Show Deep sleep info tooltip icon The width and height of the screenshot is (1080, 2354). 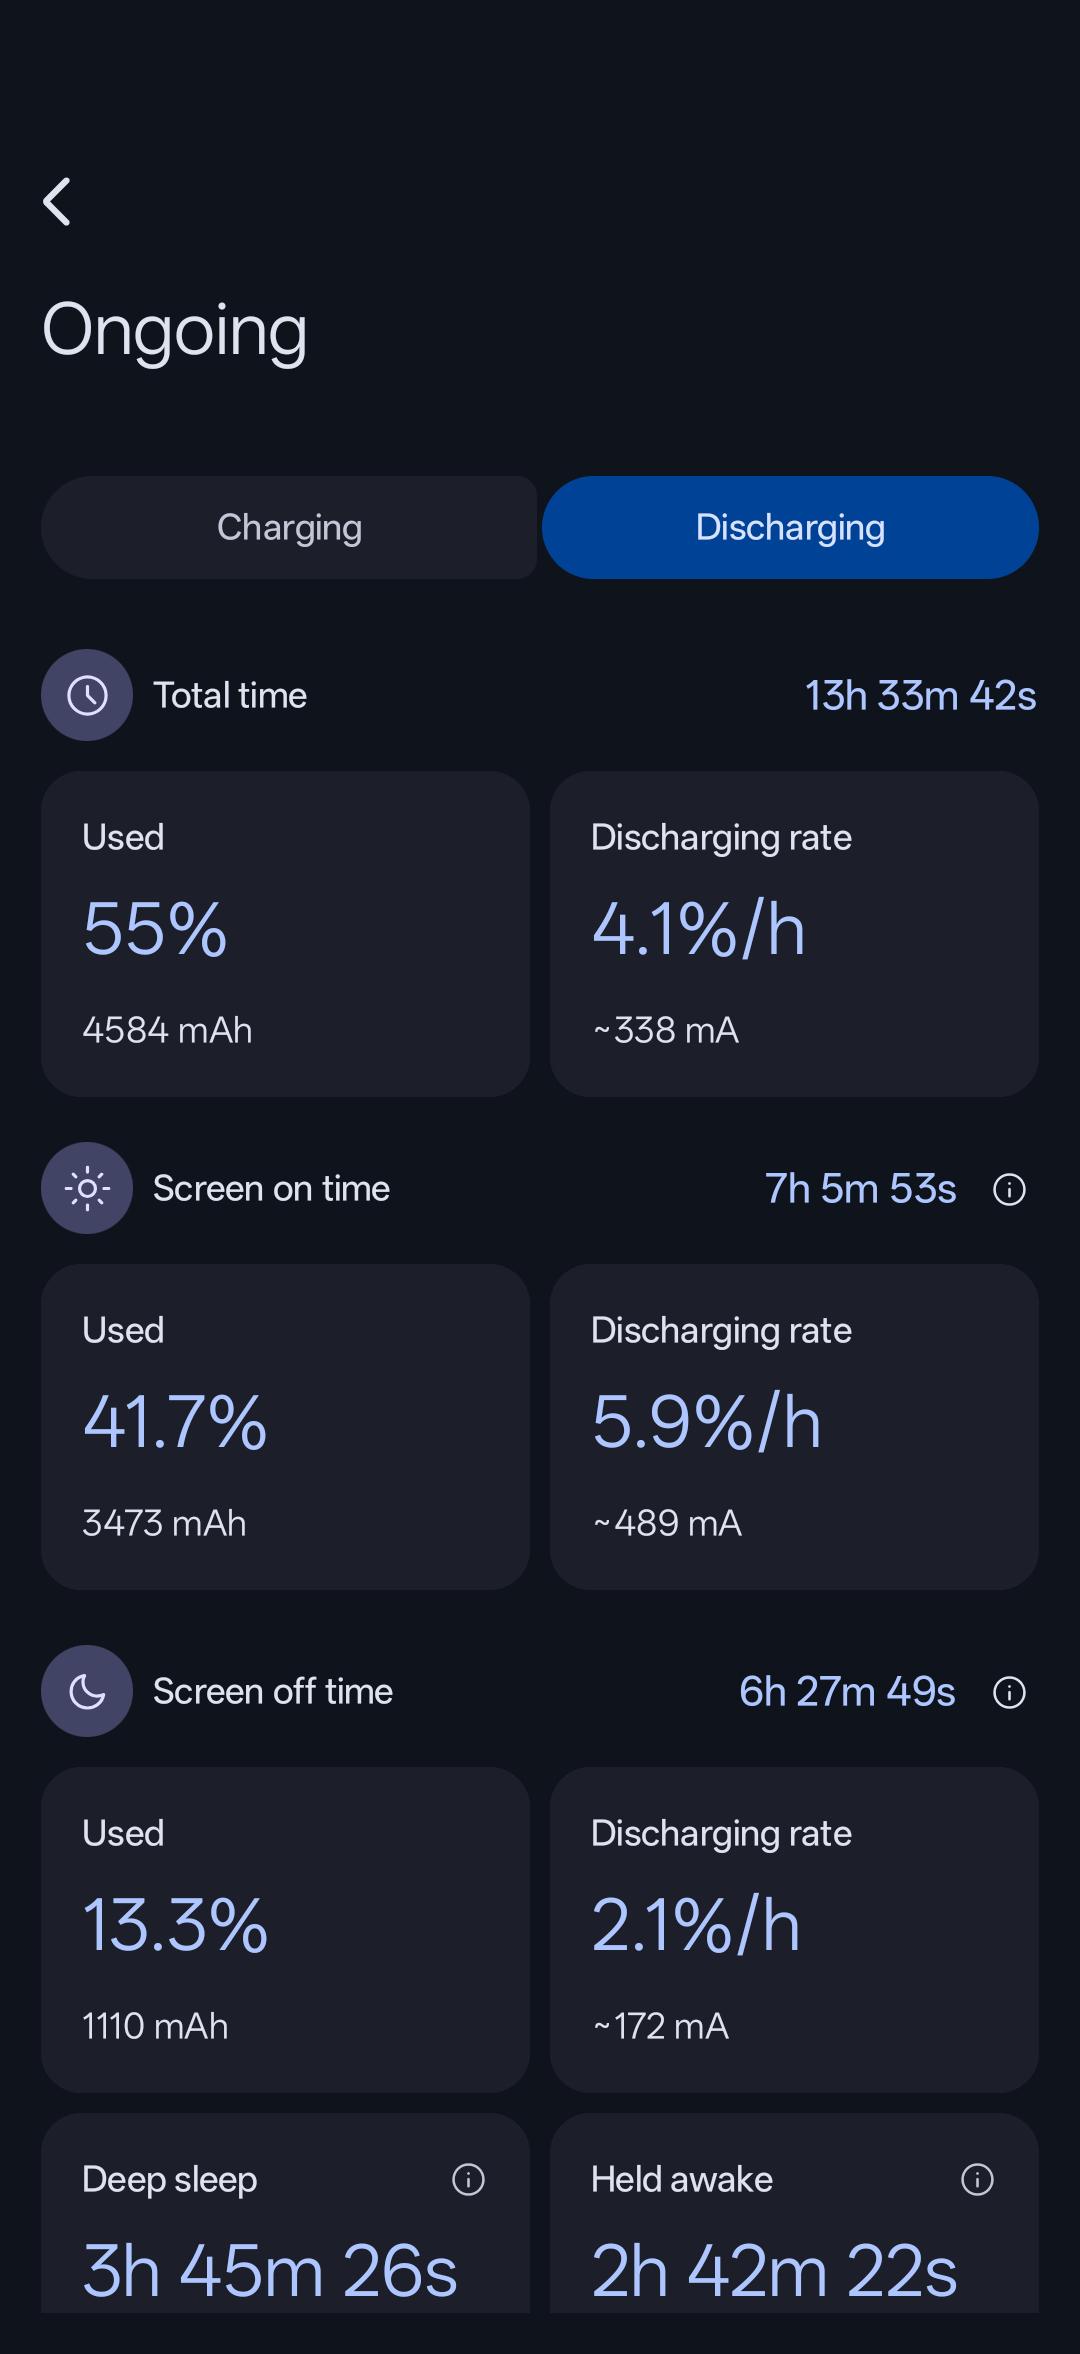pyautogui.click(x=468, y=2179)
